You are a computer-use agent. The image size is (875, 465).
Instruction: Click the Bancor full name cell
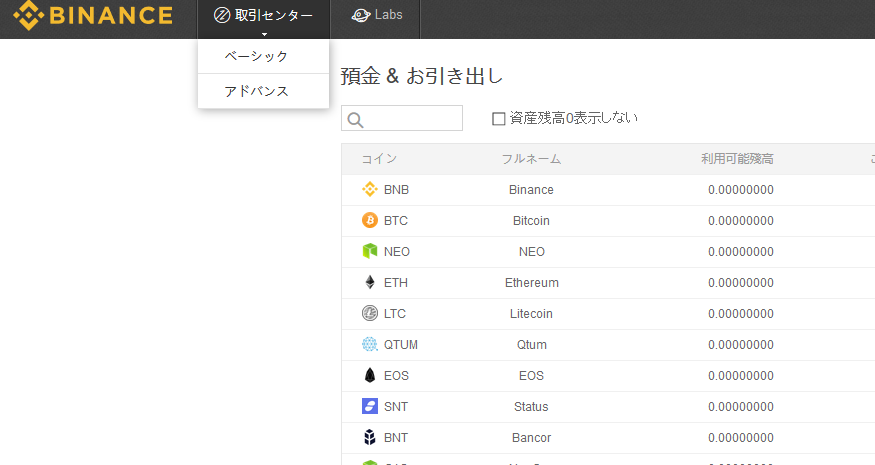pyautogui.click(x=531, y=438)
